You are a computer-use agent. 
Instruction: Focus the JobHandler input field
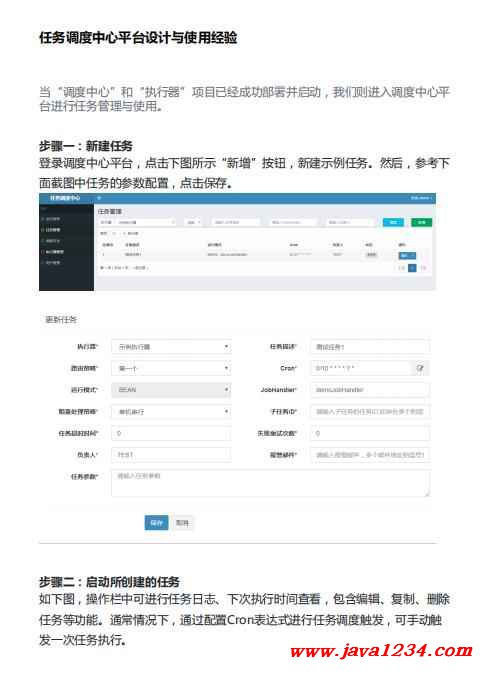(x=370, y=390)
